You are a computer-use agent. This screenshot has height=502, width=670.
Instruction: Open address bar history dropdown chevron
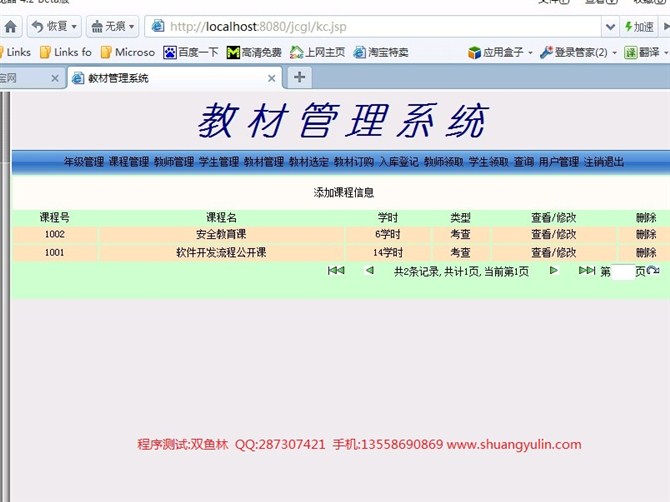point(610,27)
